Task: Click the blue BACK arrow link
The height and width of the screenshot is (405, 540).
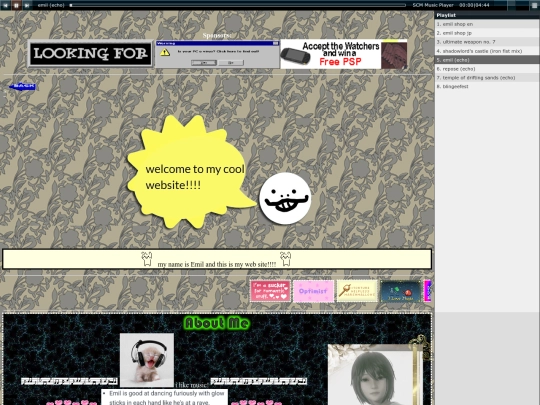Action: click(22, 86)
